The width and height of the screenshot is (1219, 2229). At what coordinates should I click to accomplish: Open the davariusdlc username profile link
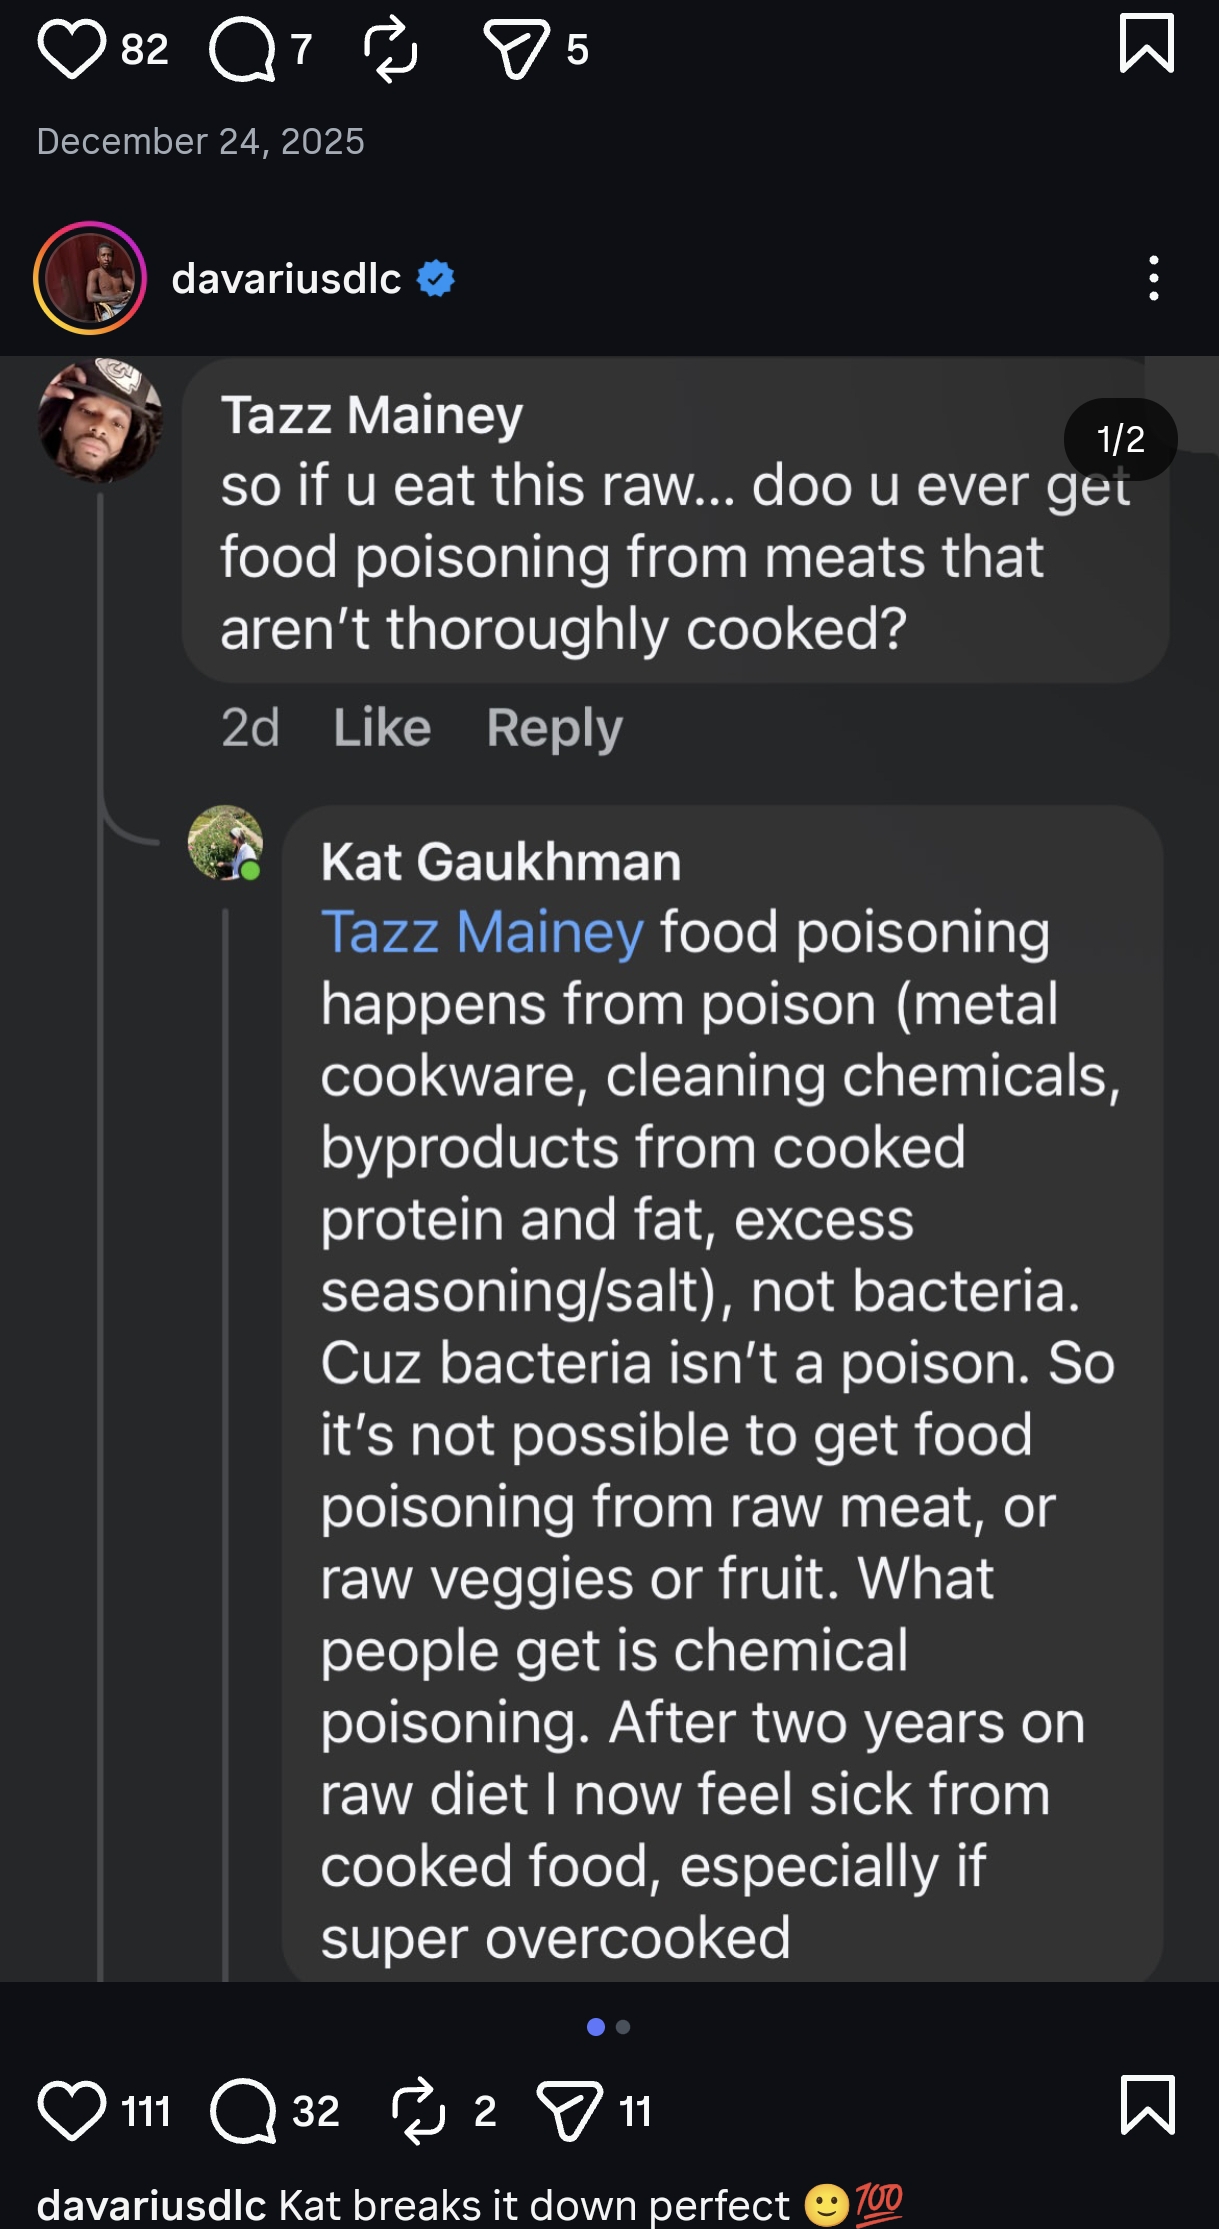(x=286, y=278)
